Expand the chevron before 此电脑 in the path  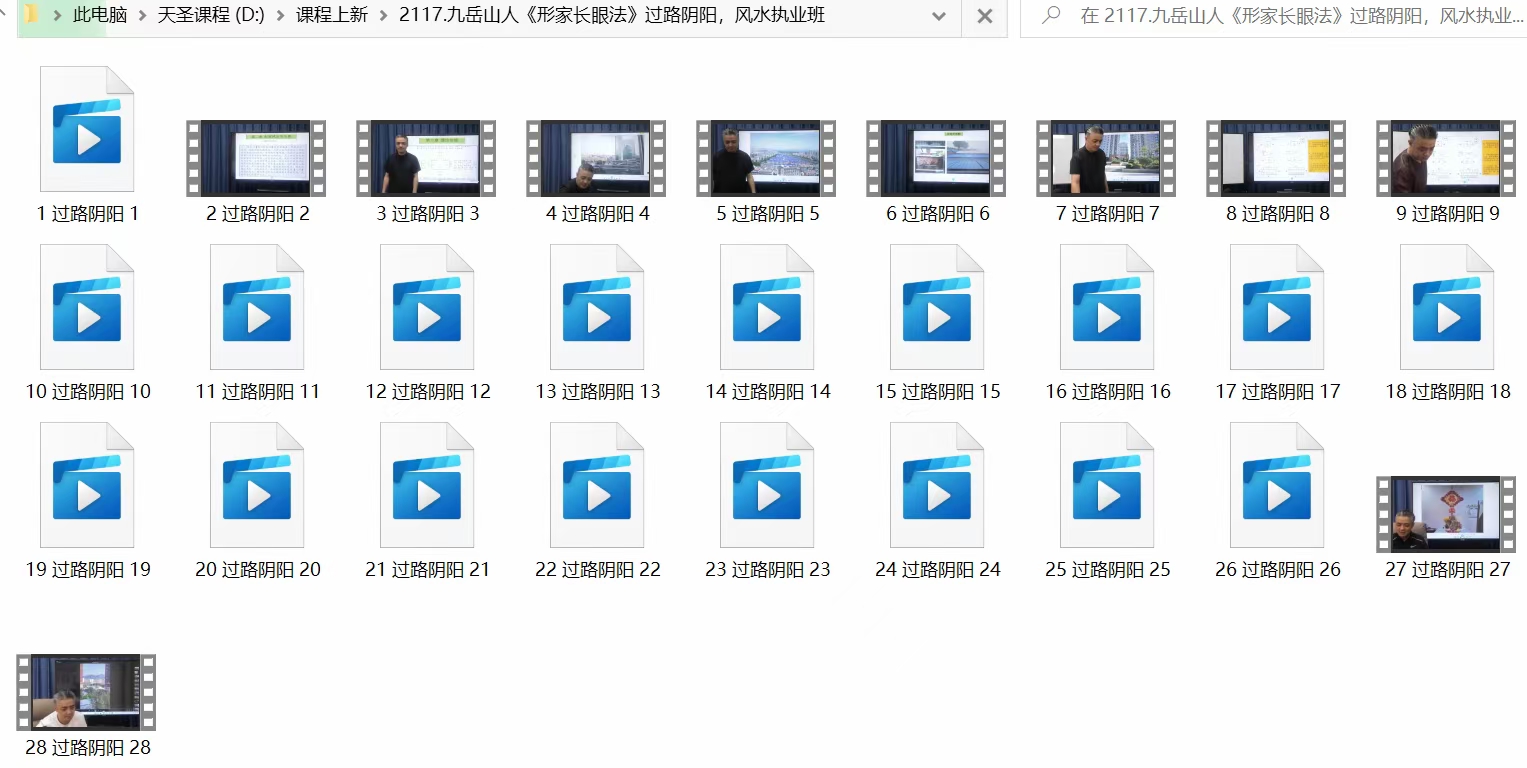pyautogui.click(x=57, y=16)
